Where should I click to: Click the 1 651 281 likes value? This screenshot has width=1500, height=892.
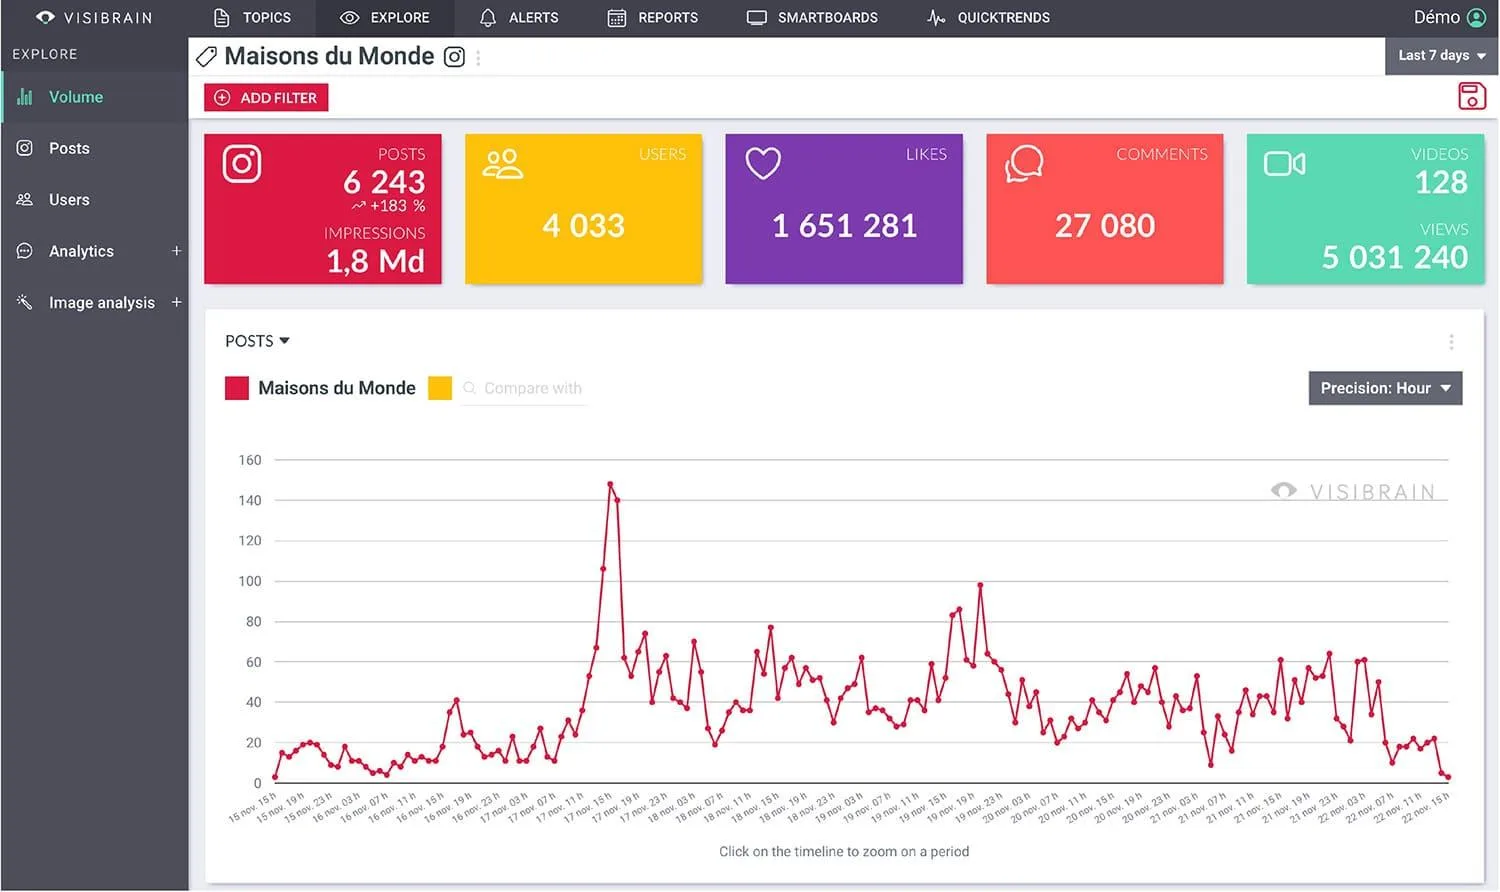coord(845,226)
